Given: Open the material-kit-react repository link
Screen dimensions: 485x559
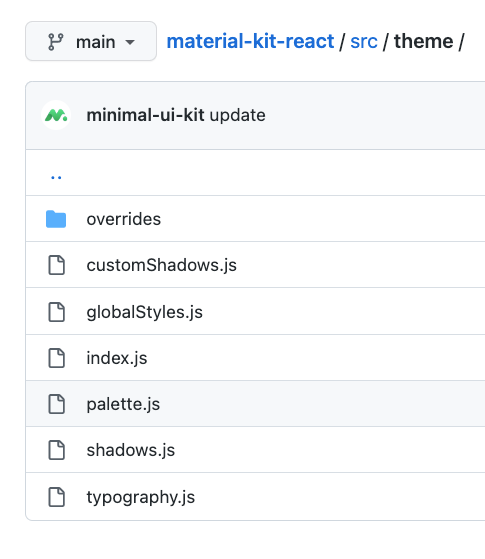Looking at the screenshot, I should click(250, 41).
